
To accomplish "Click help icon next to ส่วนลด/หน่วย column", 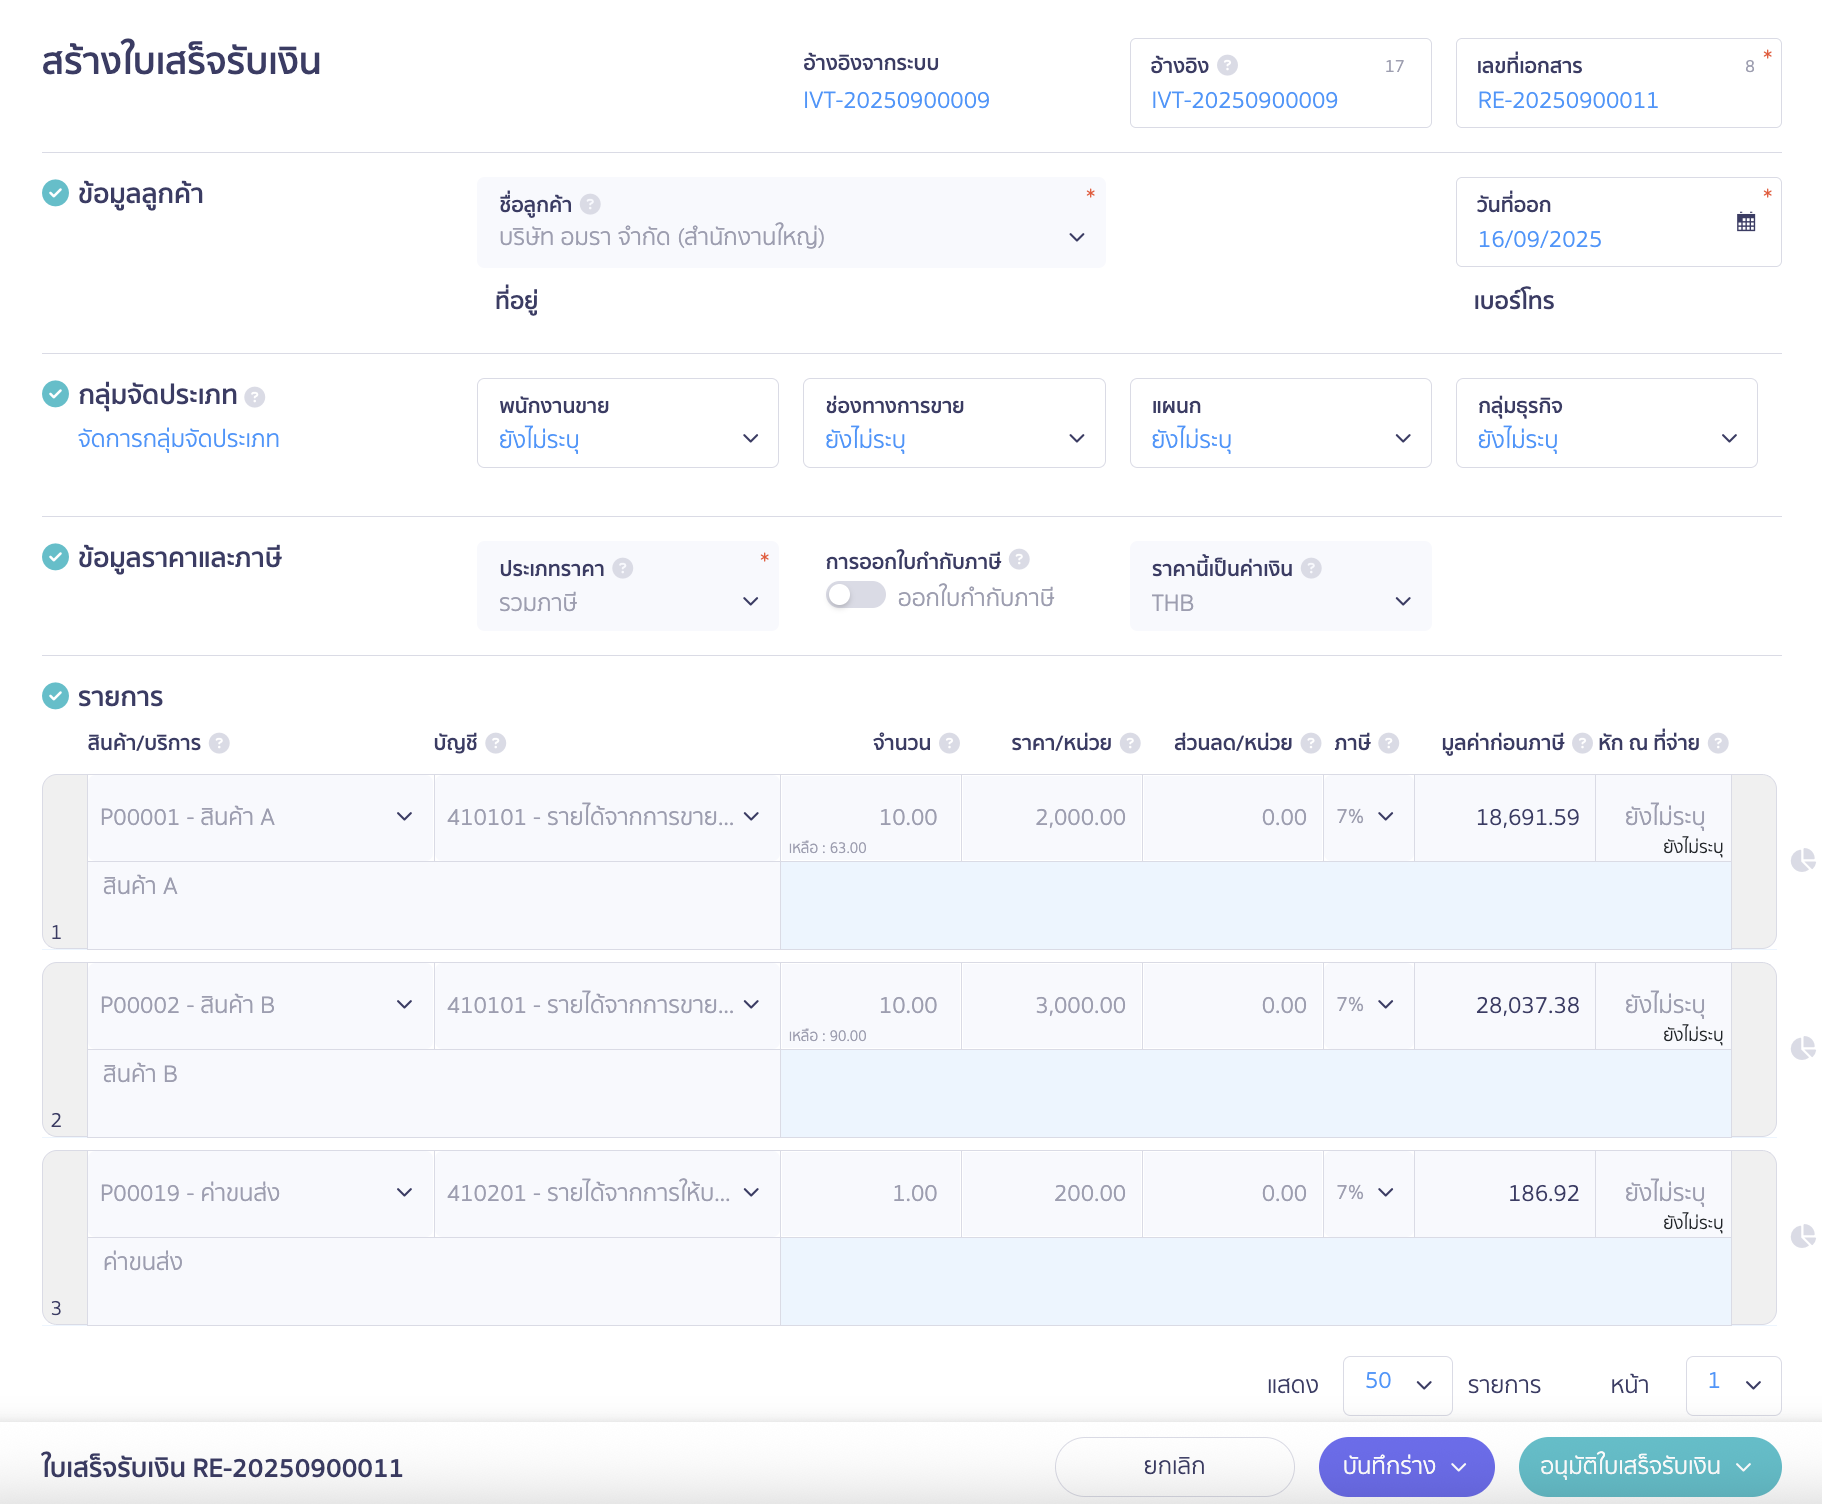I will [x=1310, y=743].
